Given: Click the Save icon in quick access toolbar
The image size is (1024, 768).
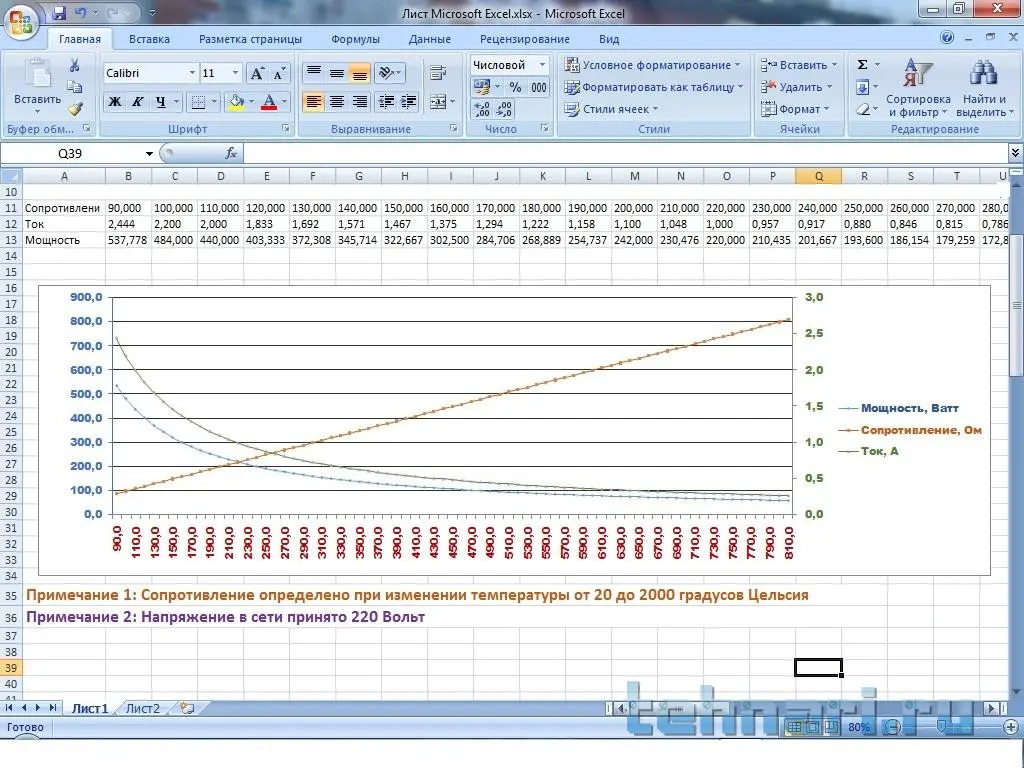Looking at the screenshot, I should 59,13.
